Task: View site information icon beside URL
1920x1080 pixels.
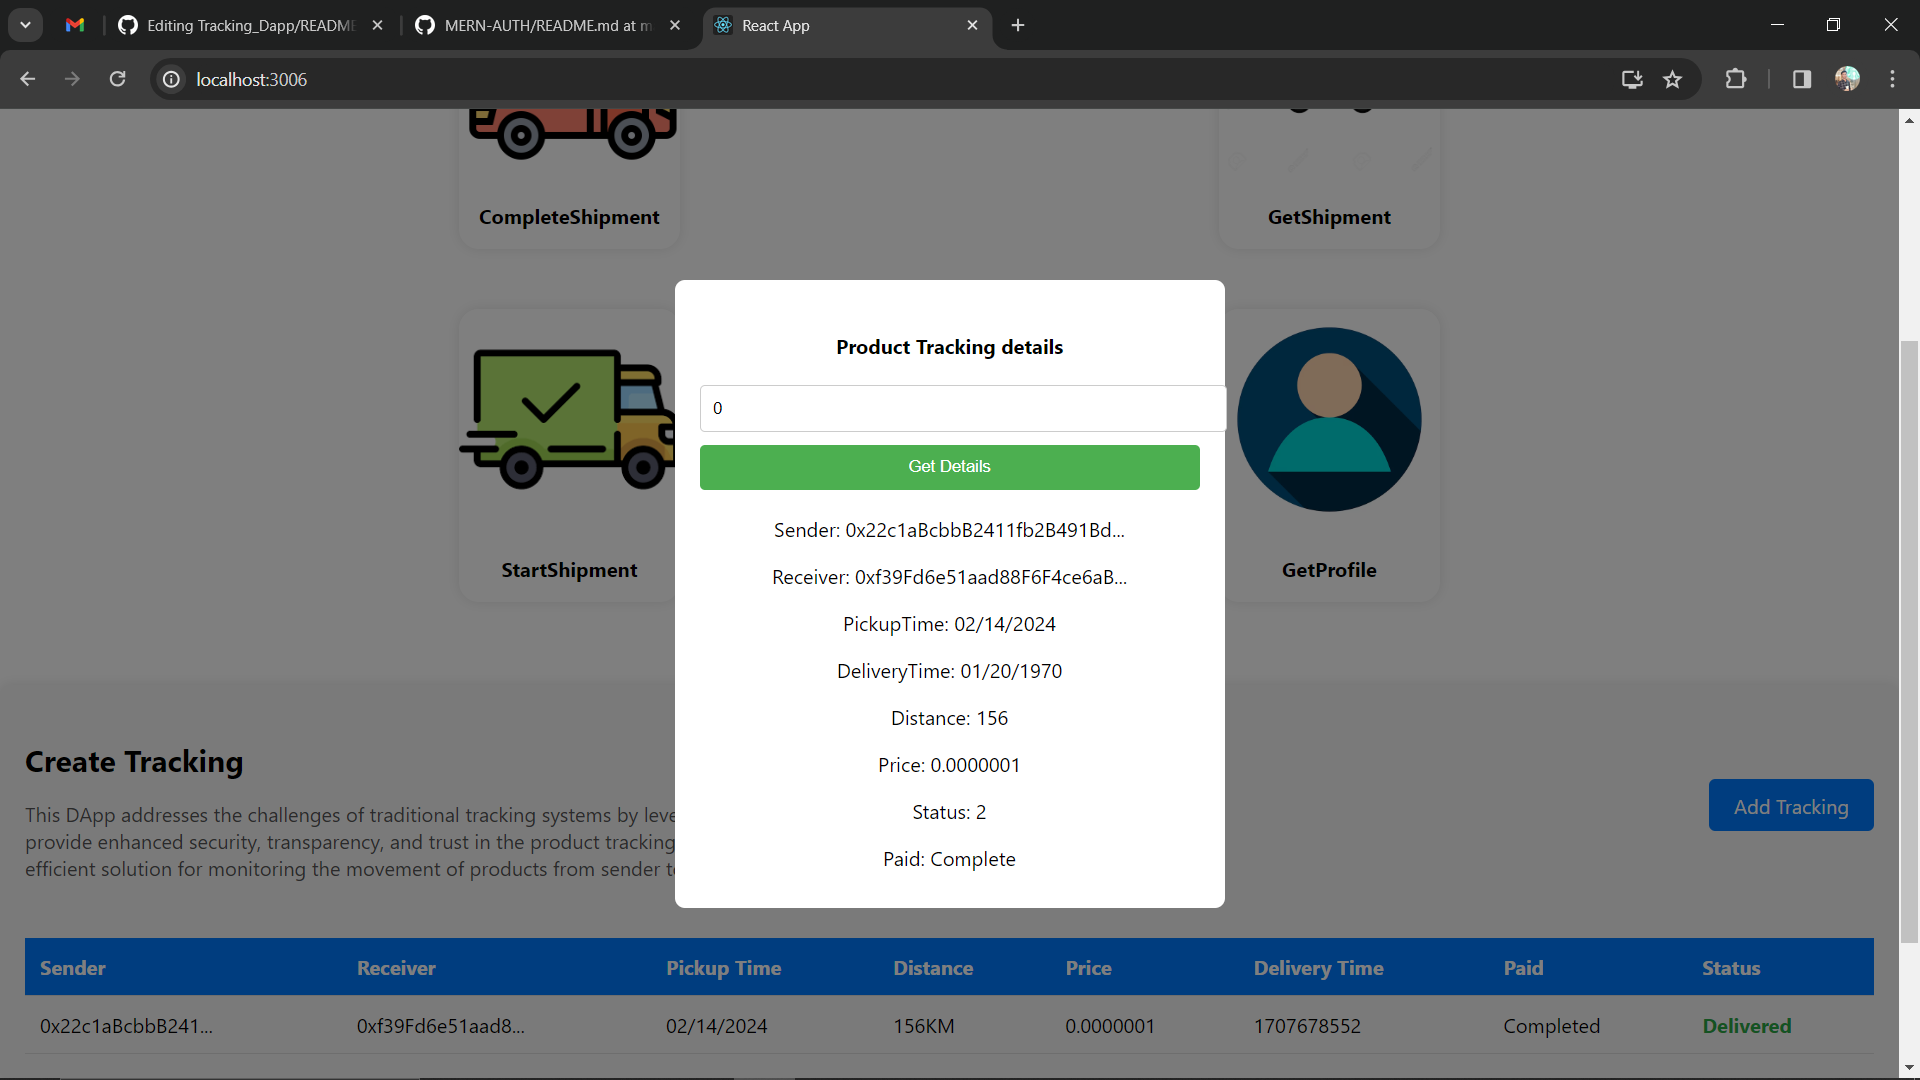Action: tap(172, 80)
